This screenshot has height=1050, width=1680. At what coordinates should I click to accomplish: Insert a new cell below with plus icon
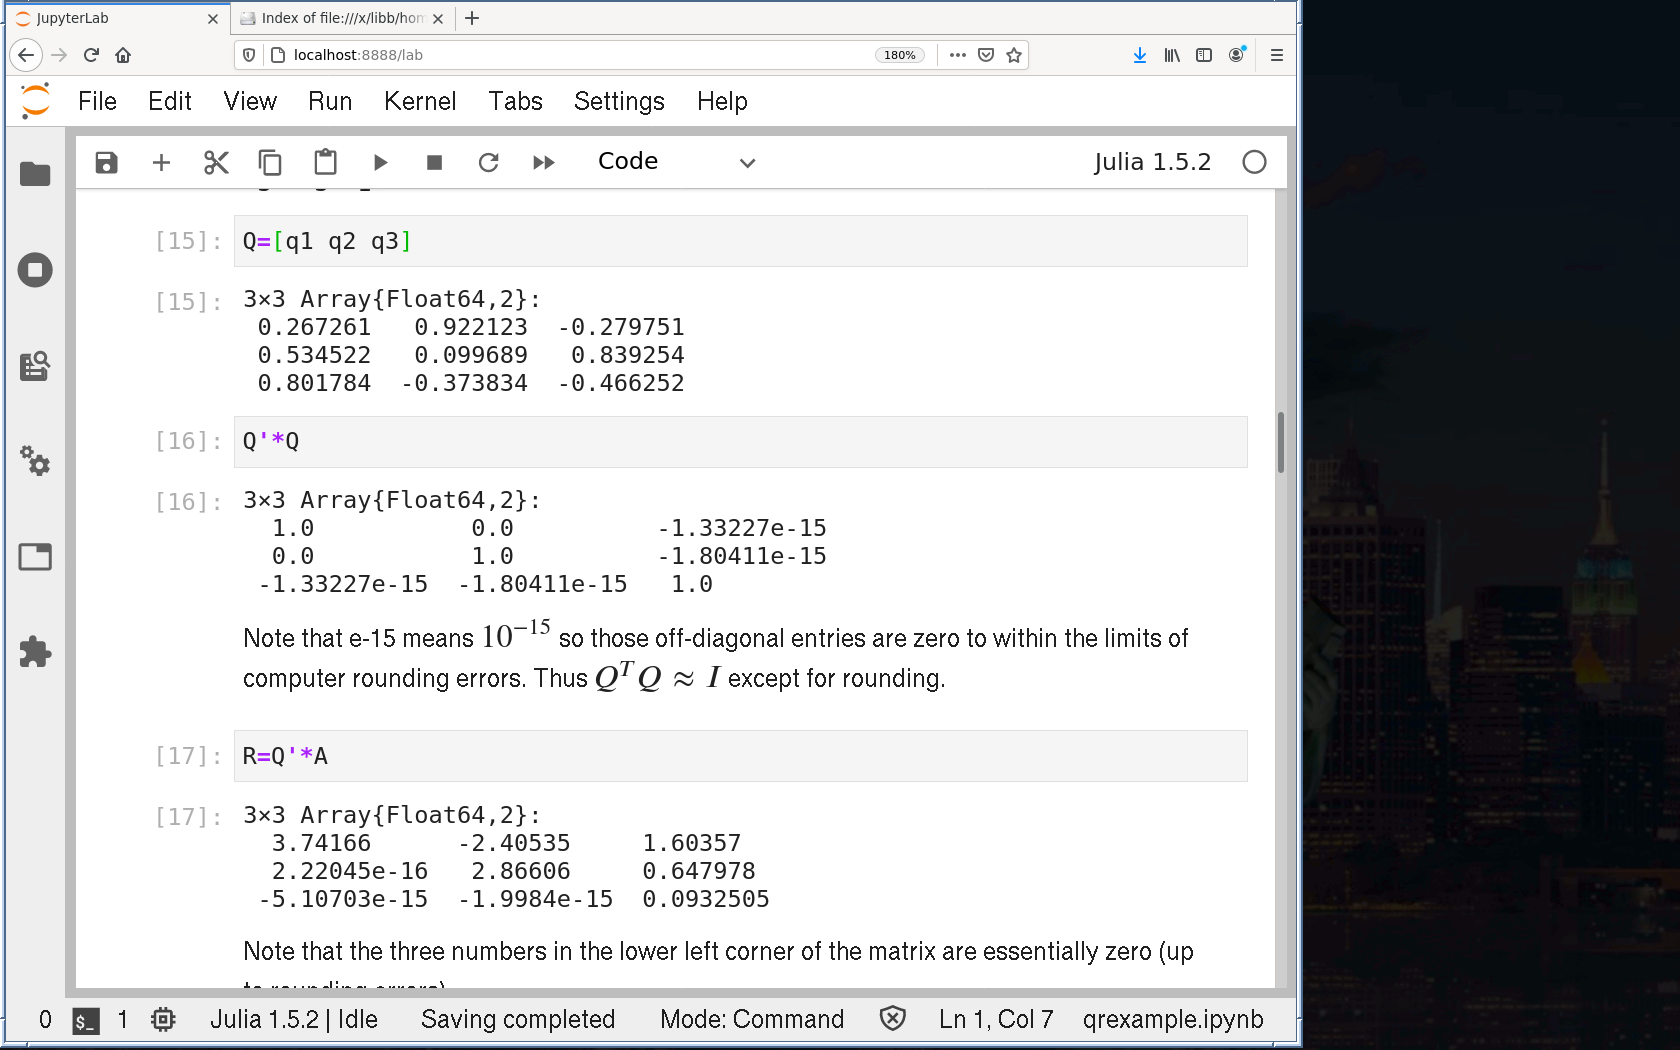(161, 162)
